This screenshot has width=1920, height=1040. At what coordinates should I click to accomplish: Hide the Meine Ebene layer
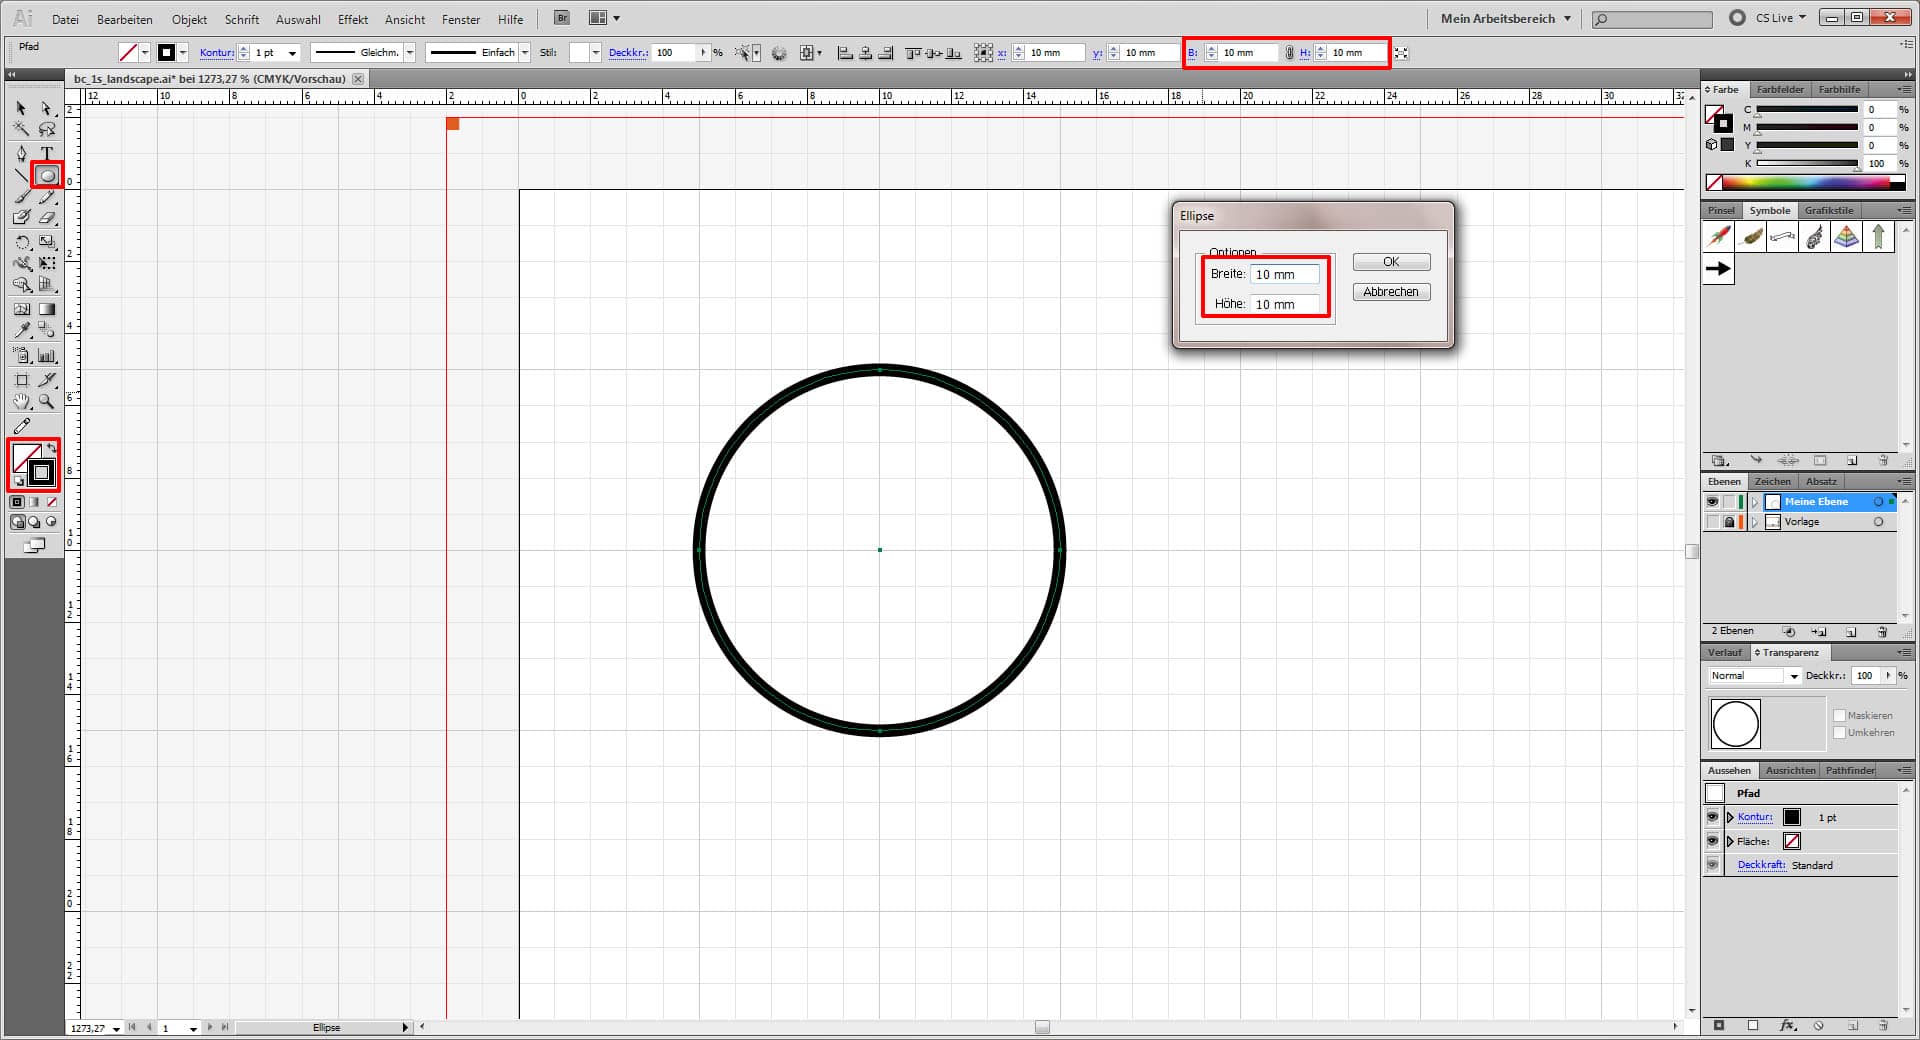tap(1713, 501)
